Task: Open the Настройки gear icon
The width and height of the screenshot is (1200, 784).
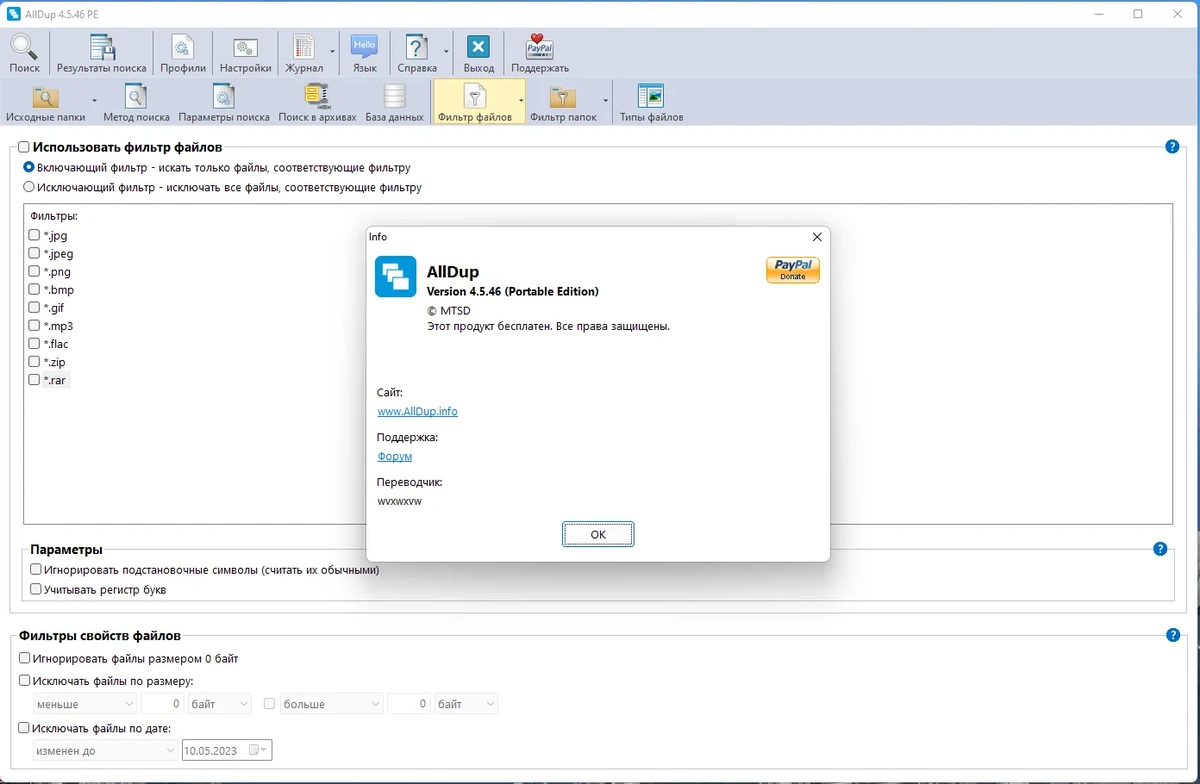Action: click(x=245, y=53)
